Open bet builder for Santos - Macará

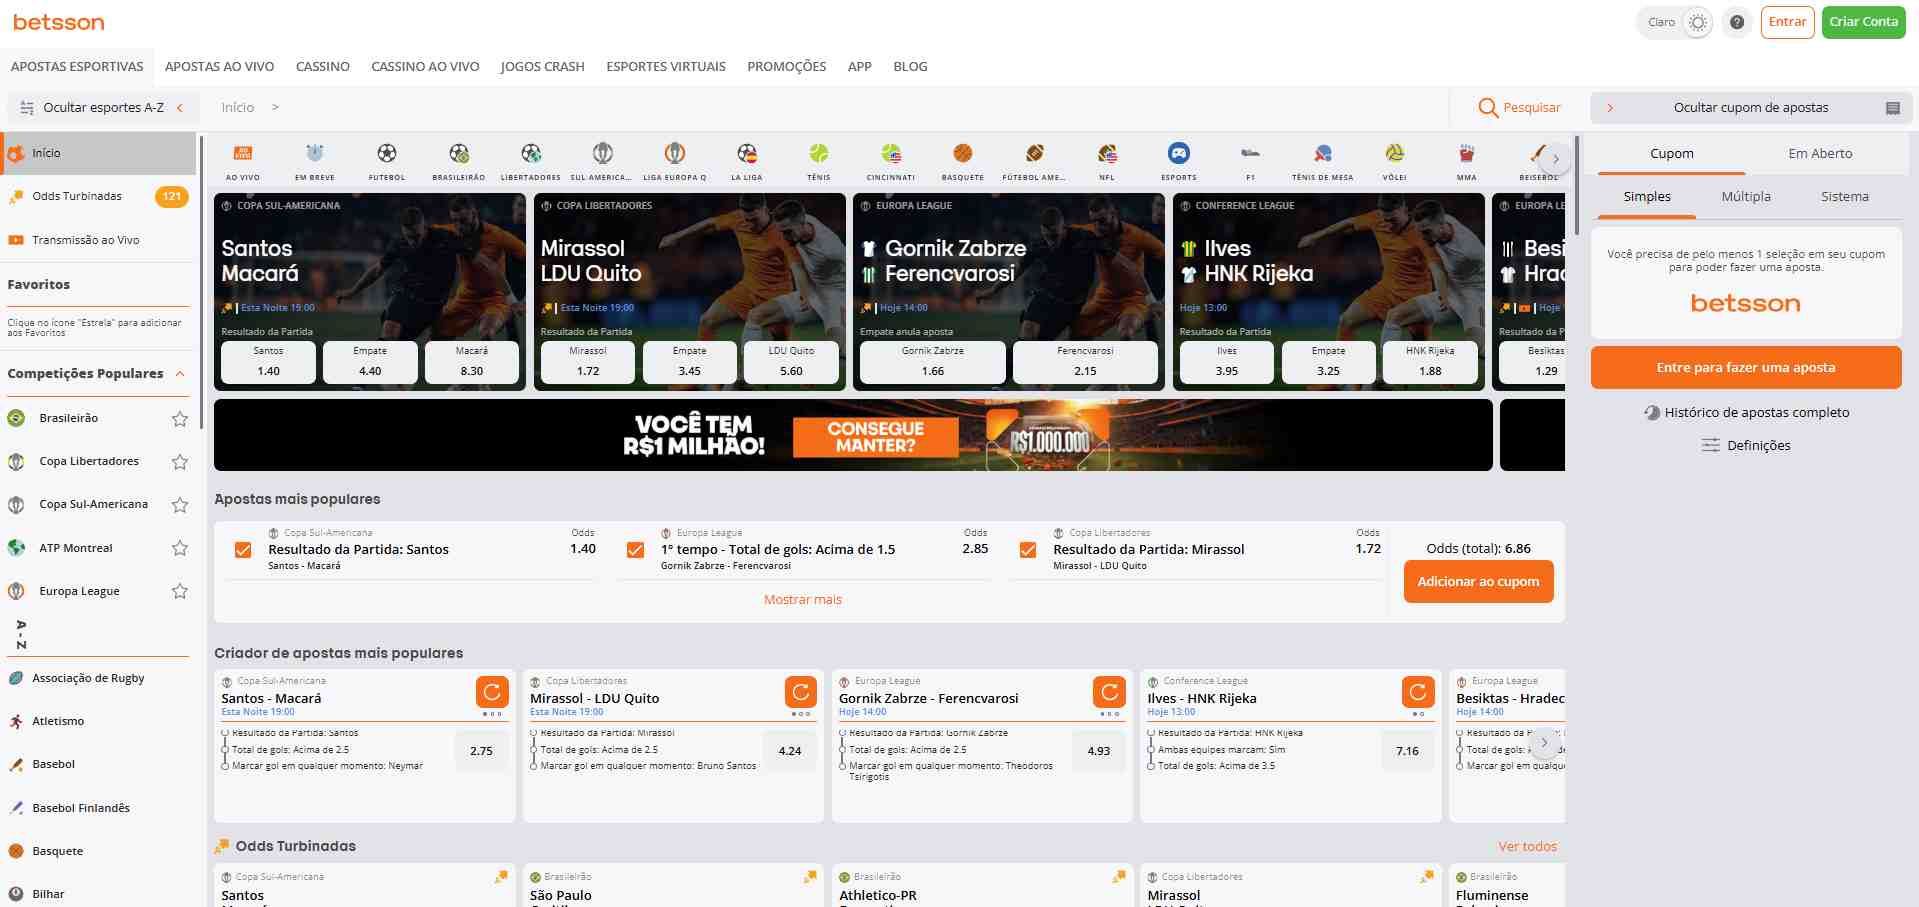pyautogui.click(x=492, y=692)
